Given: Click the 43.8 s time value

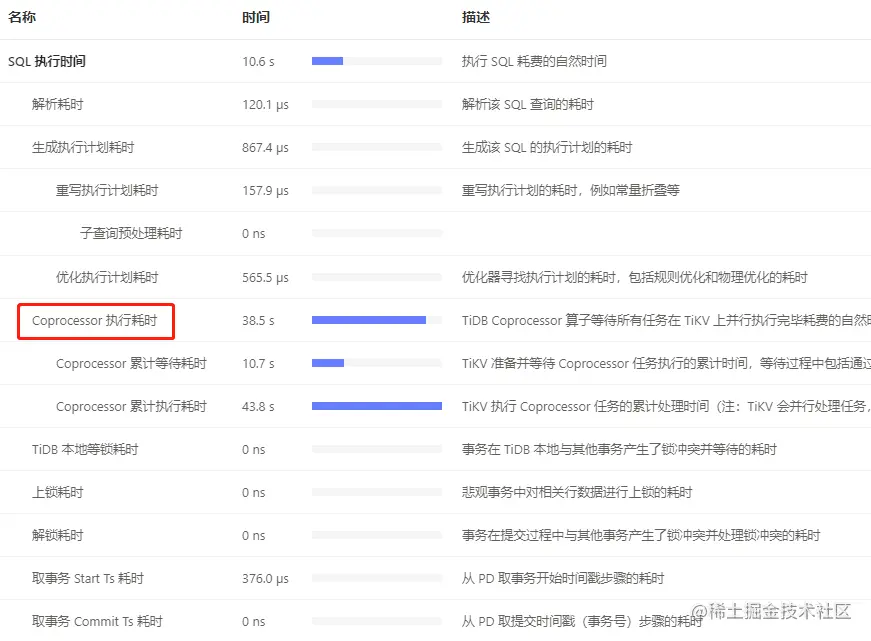Looking at the screenshot, I should point(258,407).
